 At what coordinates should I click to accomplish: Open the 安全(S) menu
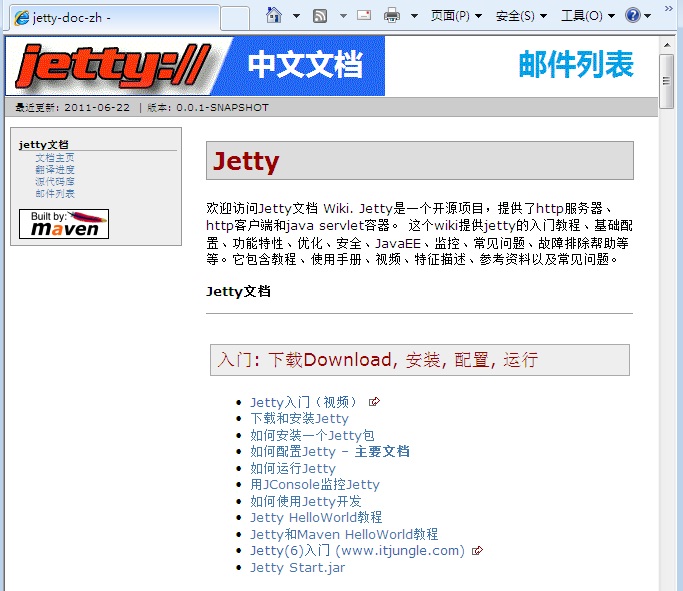click(x=521, y=16)
